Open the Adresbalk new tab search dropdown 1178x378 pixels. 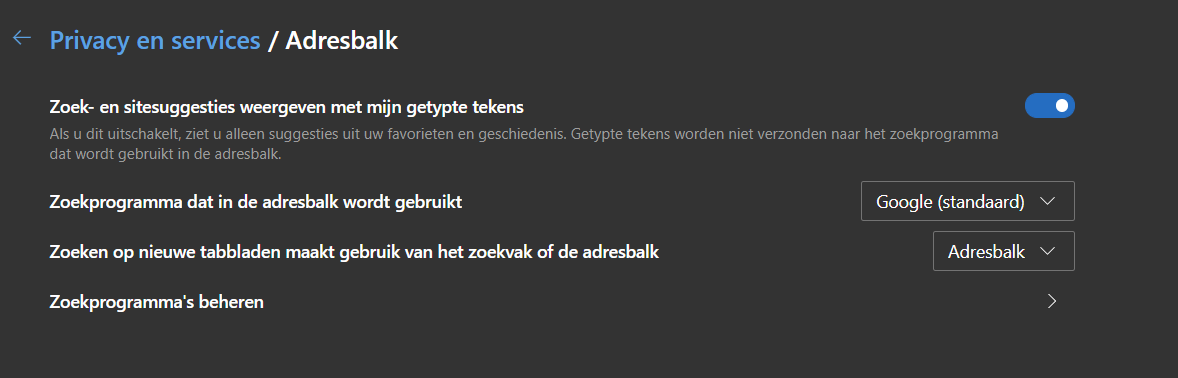(1004, 252)
